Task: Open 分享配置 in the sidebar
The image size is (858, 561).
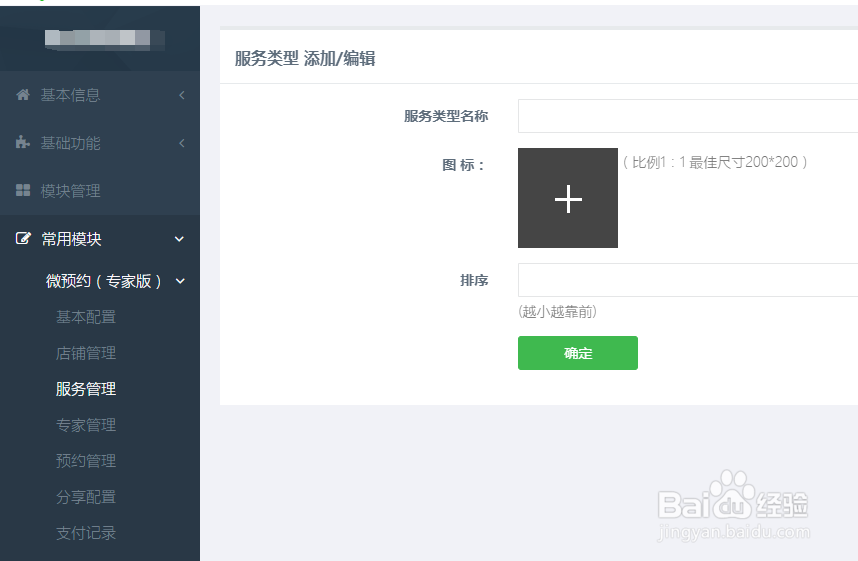Action: tap(86, 497)
